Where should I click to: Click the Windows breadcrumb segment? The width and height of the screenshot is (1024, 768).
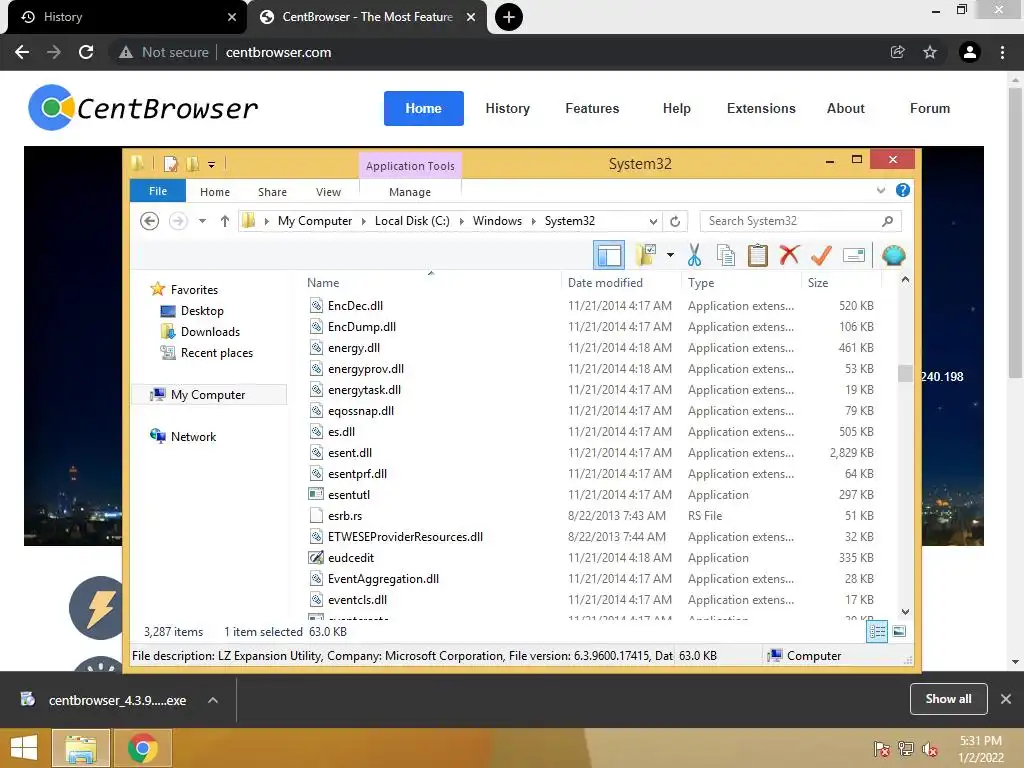497,221
